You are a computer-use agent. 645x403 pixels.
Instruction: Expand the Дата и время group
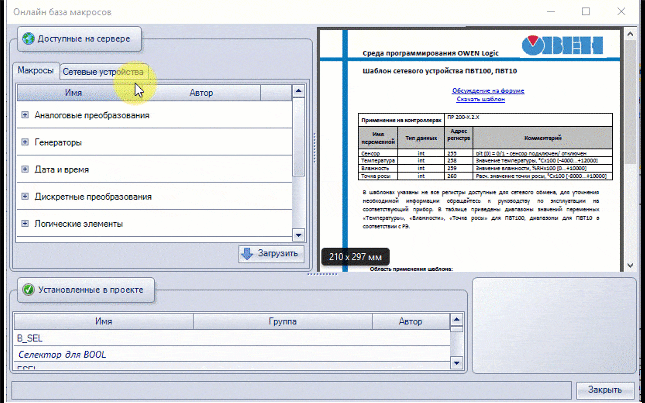click(25, 170)
